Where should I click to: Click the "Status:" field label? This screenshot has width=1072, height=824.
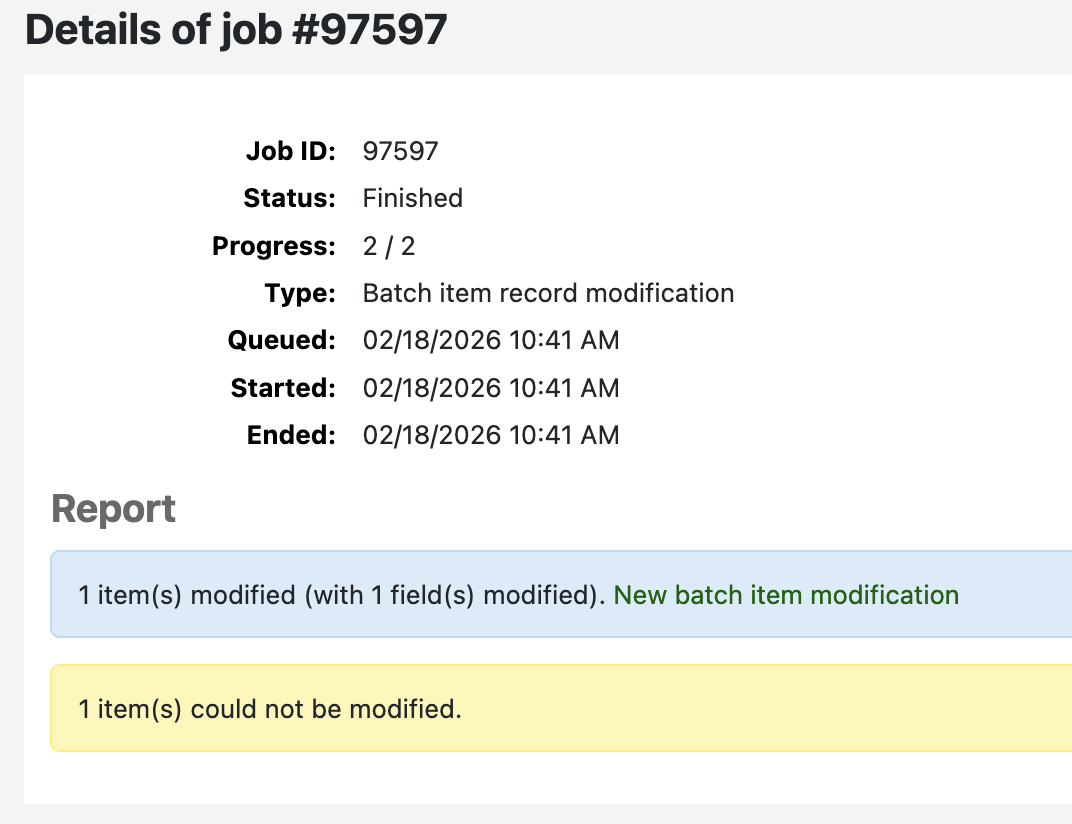pyautogui.click(x=289, y=198)
